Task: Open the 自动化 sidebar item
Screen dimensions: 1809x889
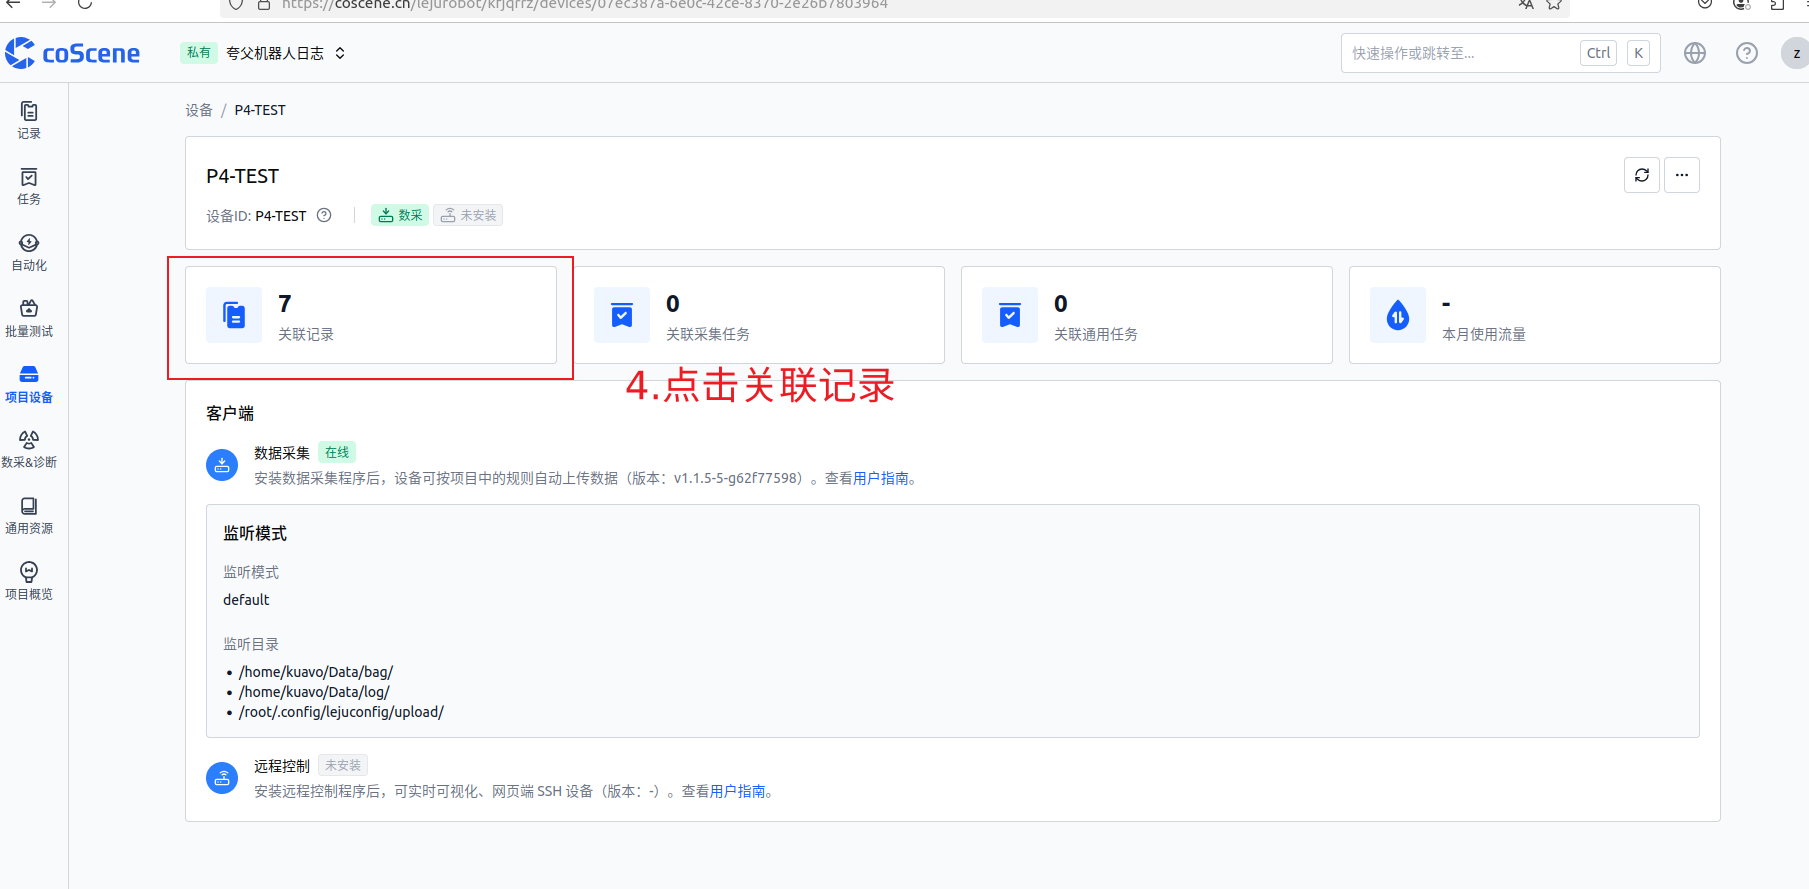Action: point(29,252)
